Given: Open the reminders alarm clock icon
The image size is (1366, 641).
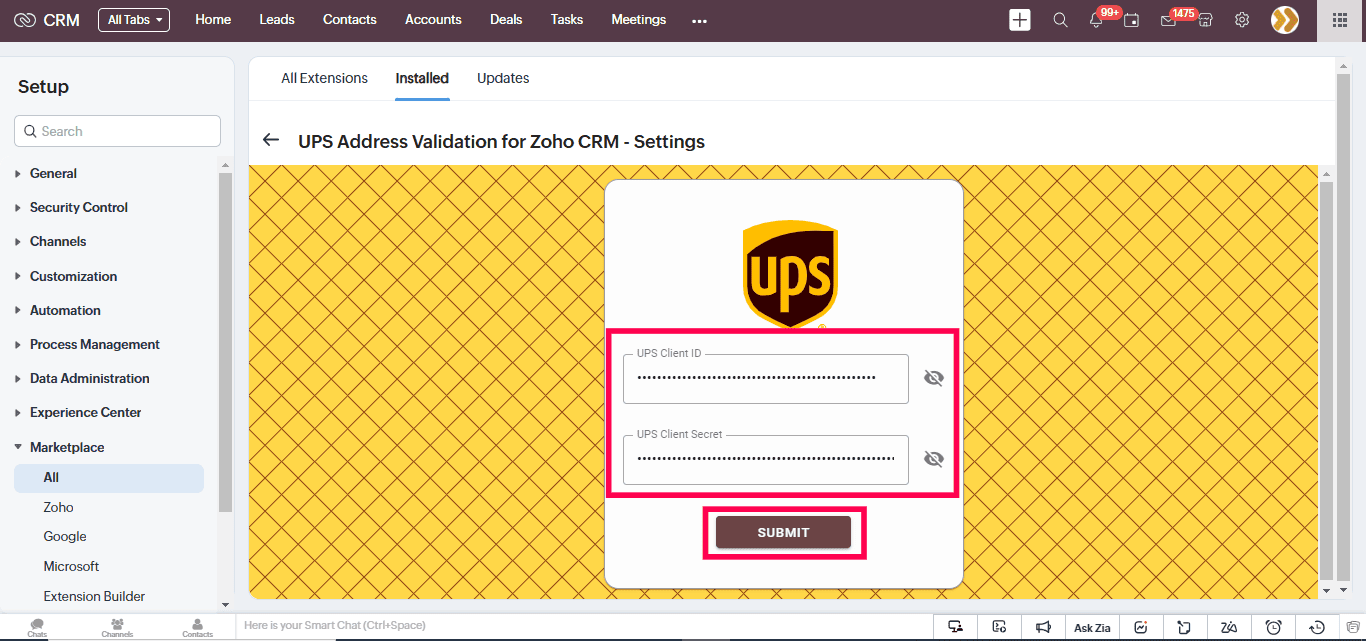Looking at the screenshot, I should click(1273, 627).
